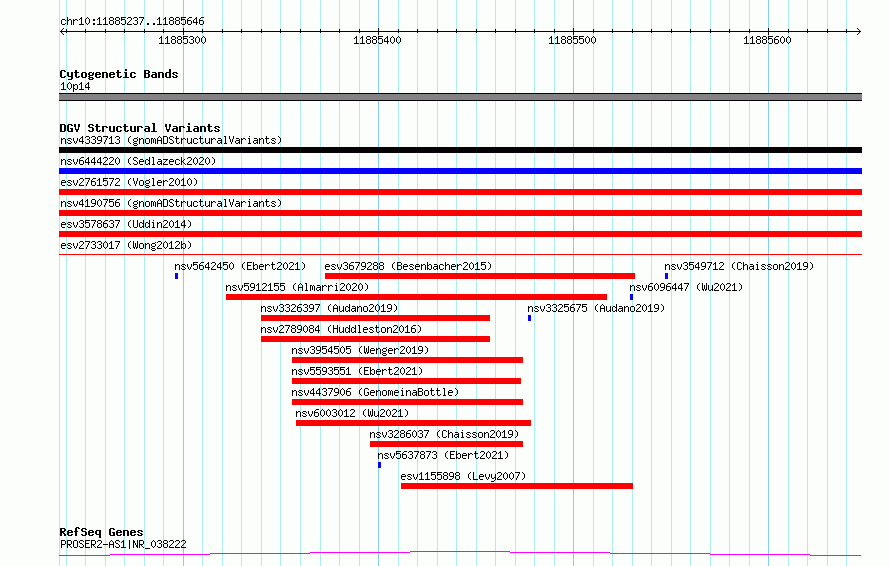
Task: Click the 10p14 band label
Action: (75, 86)
